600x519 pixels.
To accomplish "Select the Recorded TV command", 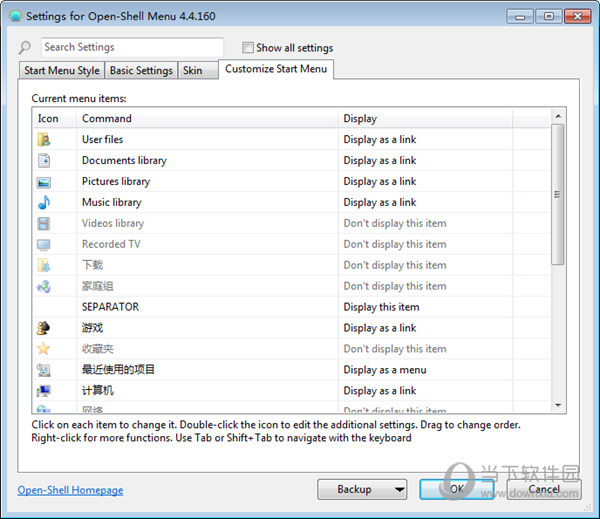I will (111, 244).
